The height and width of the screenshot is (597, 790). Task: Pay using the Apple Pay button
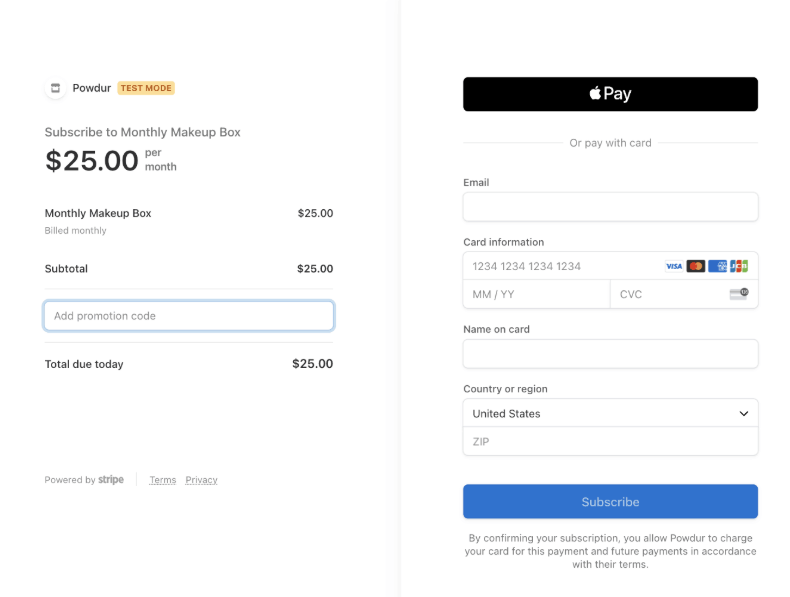610,94
